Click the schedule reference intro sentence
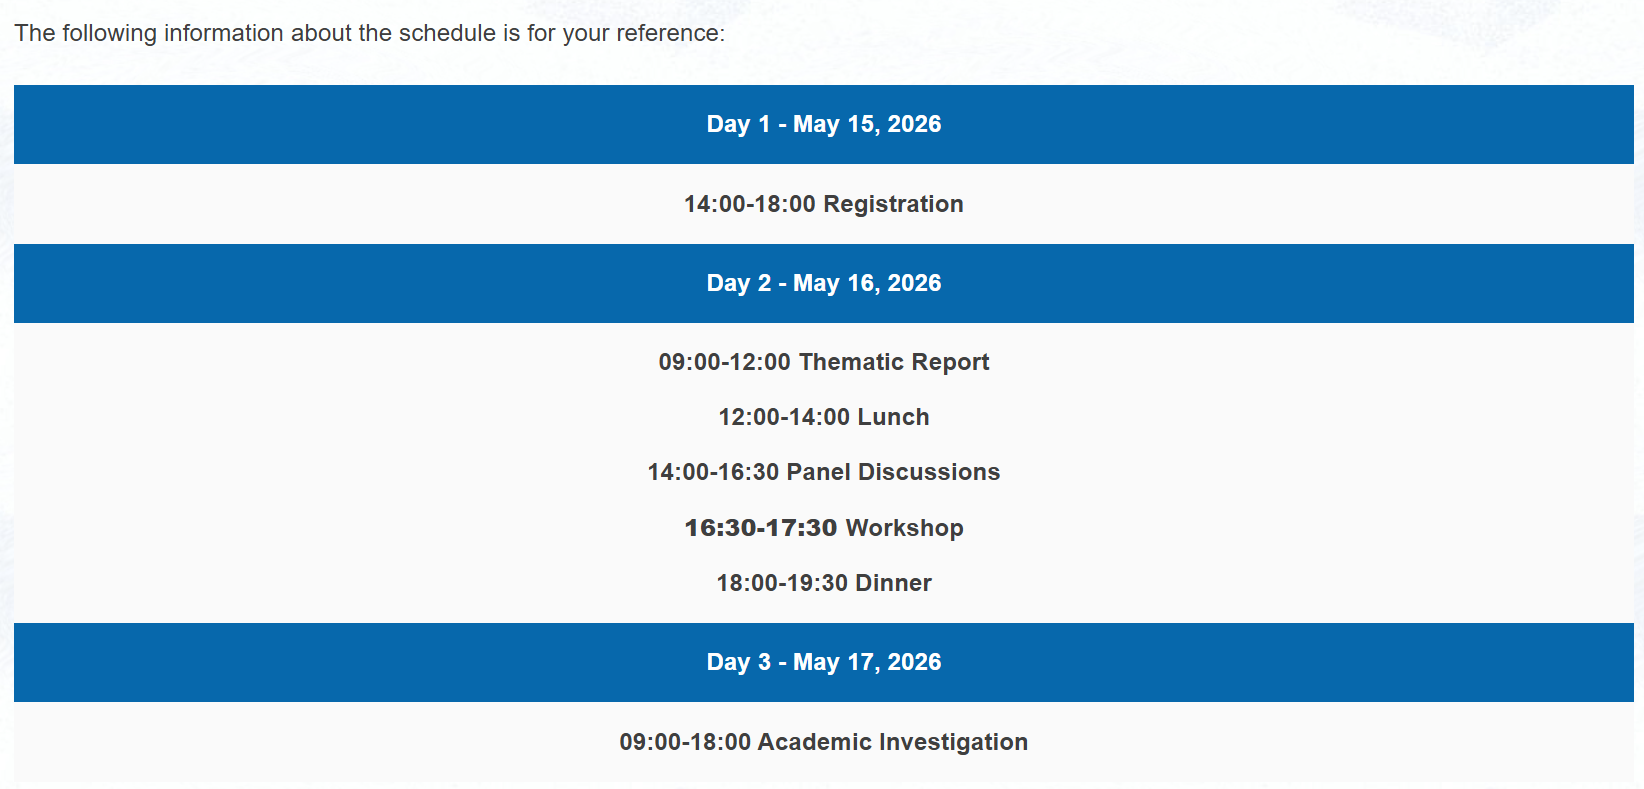Image resolution: width=1644 pixels, height=789 pixels. tap(370, 33)
